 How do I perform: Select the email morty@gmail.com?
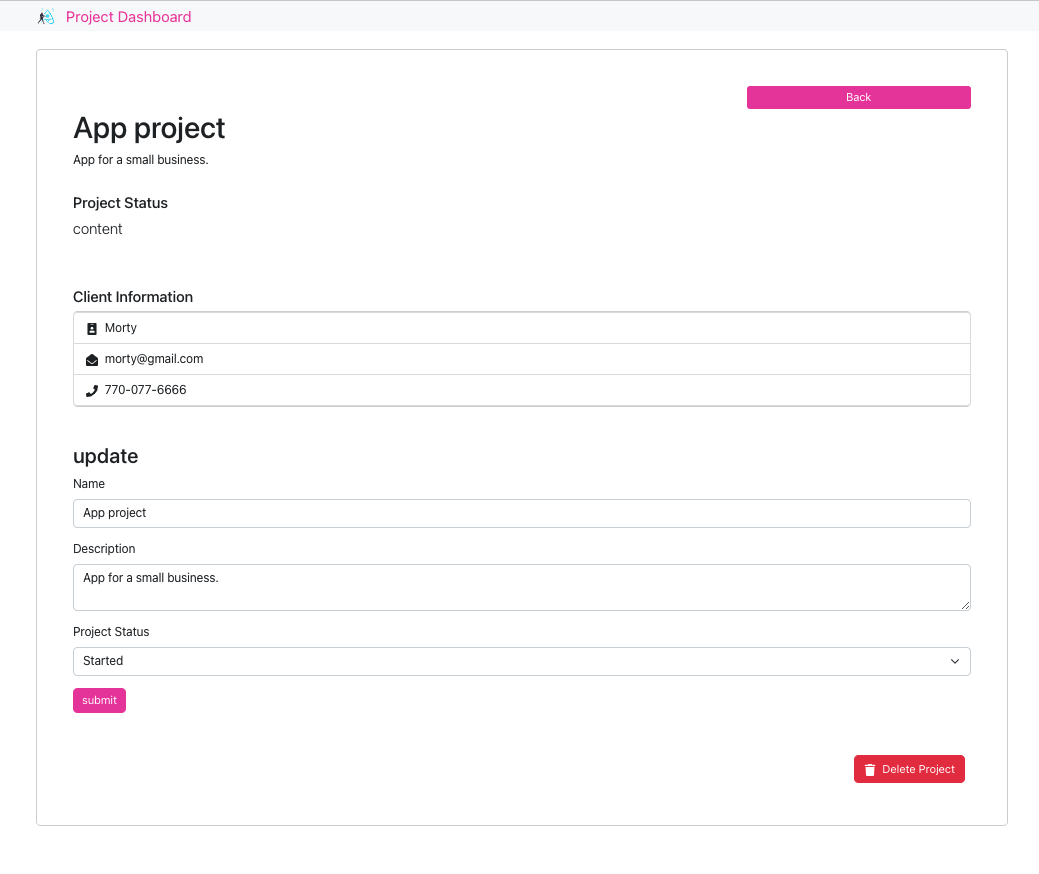(154, 359)
